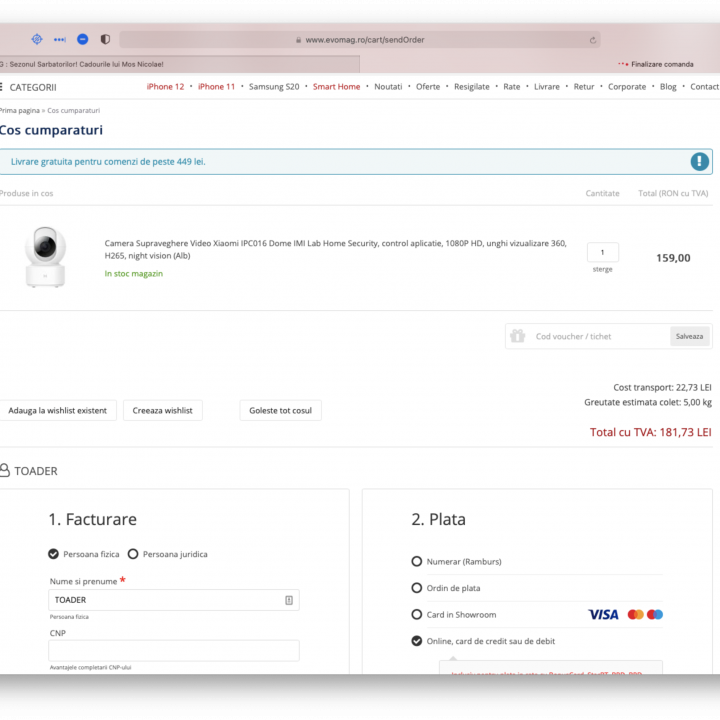This screenshot has width=720, height=720.
Task: Click the privacy shield icon in toolbar
Action: pos(106,40)
